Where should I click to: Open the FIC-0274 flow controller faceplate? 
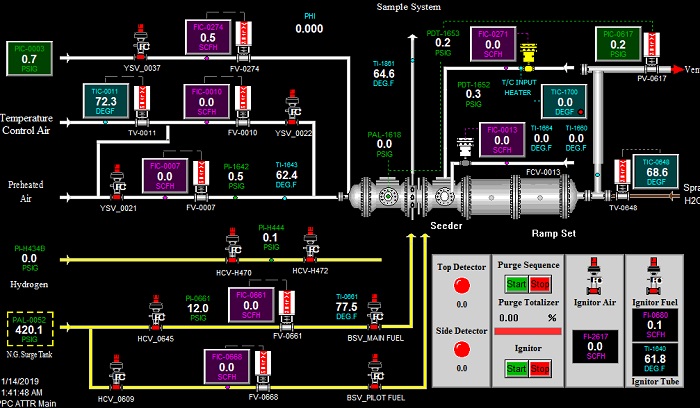(x=208, y=37)
